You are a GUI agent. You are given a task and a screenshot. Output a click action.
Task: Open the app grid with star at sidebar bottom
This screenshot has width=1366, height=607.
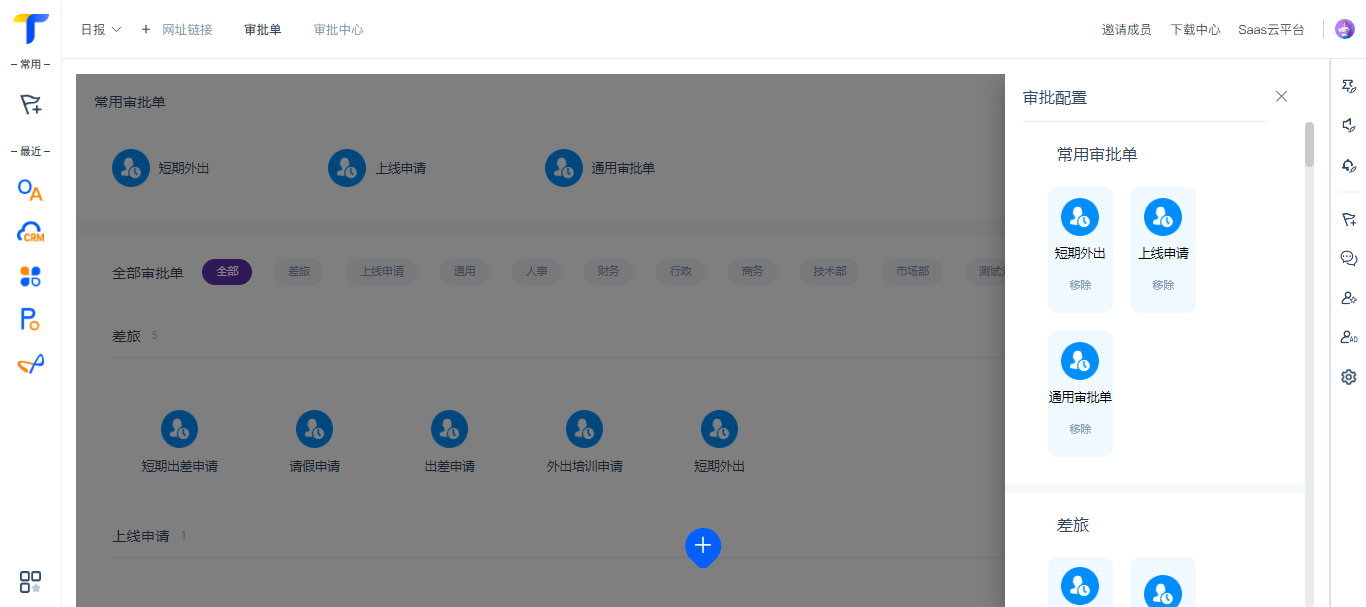point(30,582)
